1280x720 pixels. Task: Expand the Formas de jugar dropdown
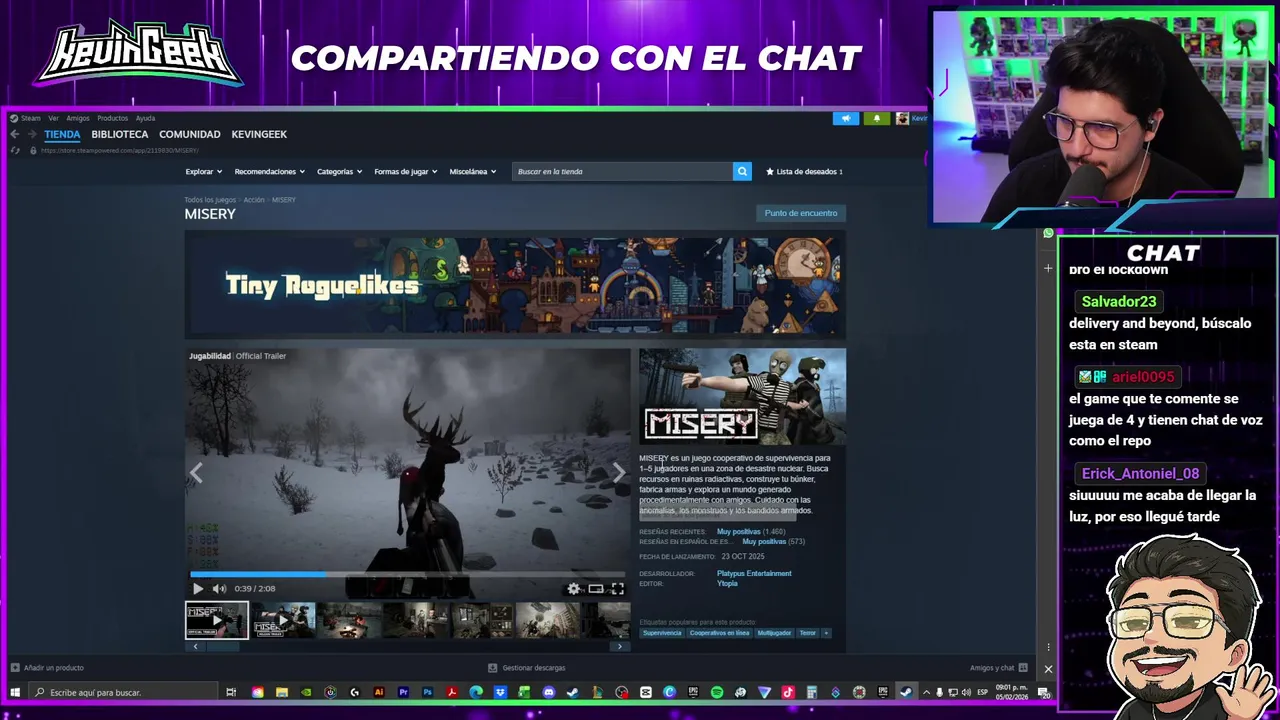coord(406,172)
